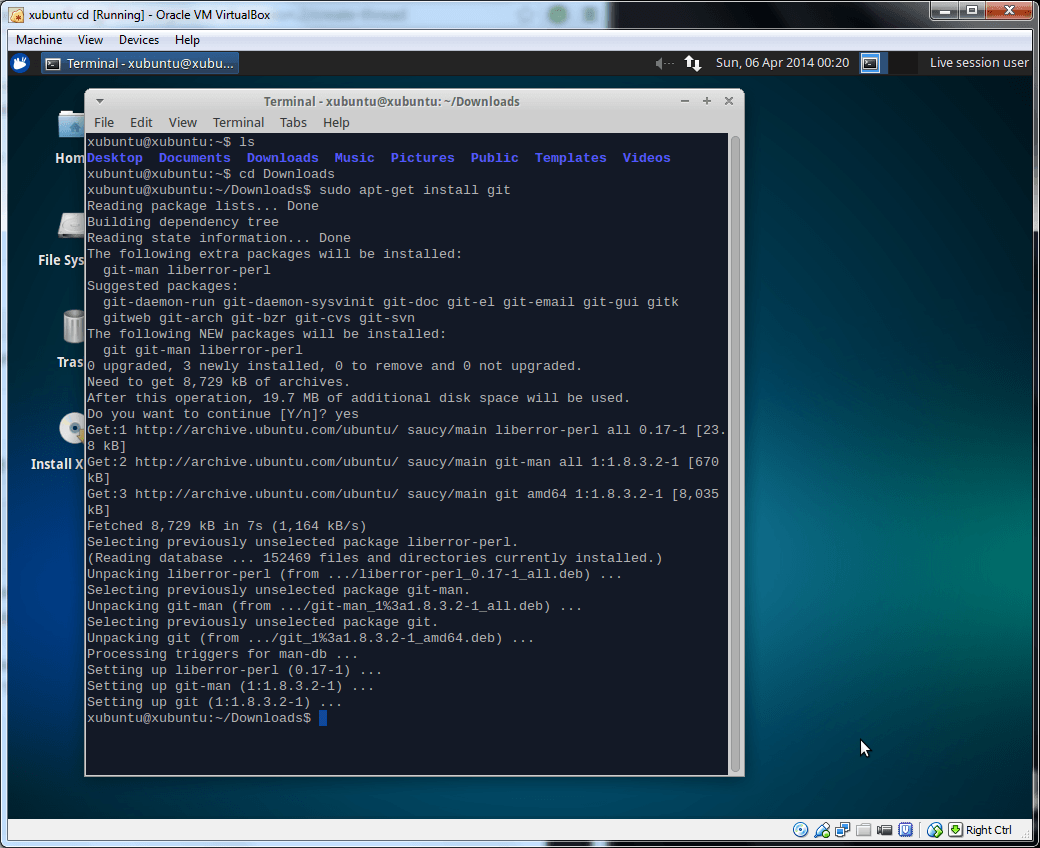
Task: Click the Right Ctrl host key label
Action: point(988,830)
